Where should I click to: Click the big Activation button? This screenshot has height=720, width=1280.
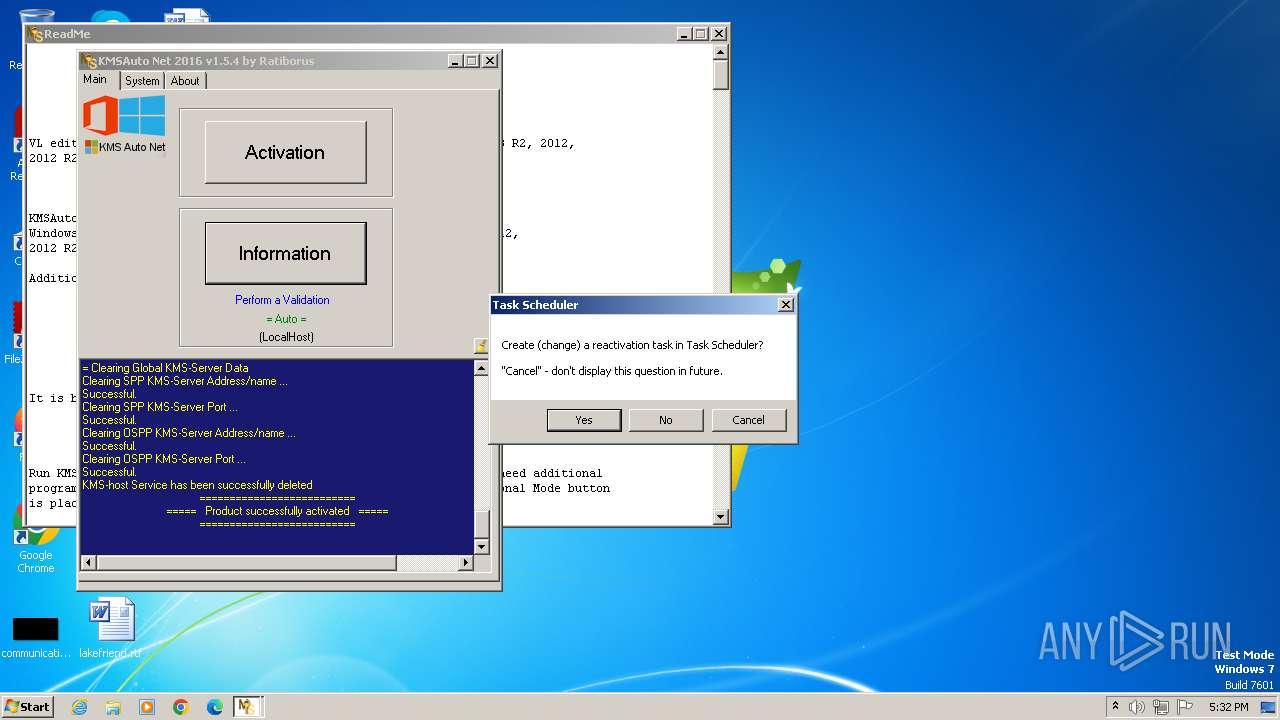point(285,152)
